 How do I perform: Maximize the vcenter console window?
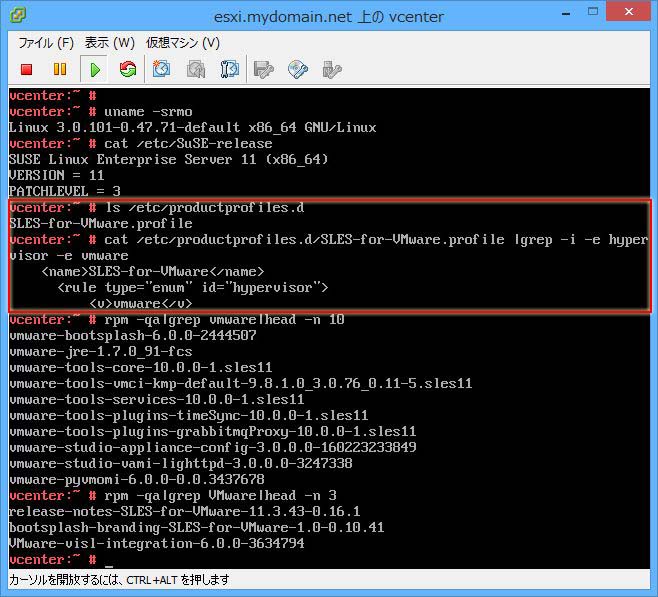tap(593, 12)
